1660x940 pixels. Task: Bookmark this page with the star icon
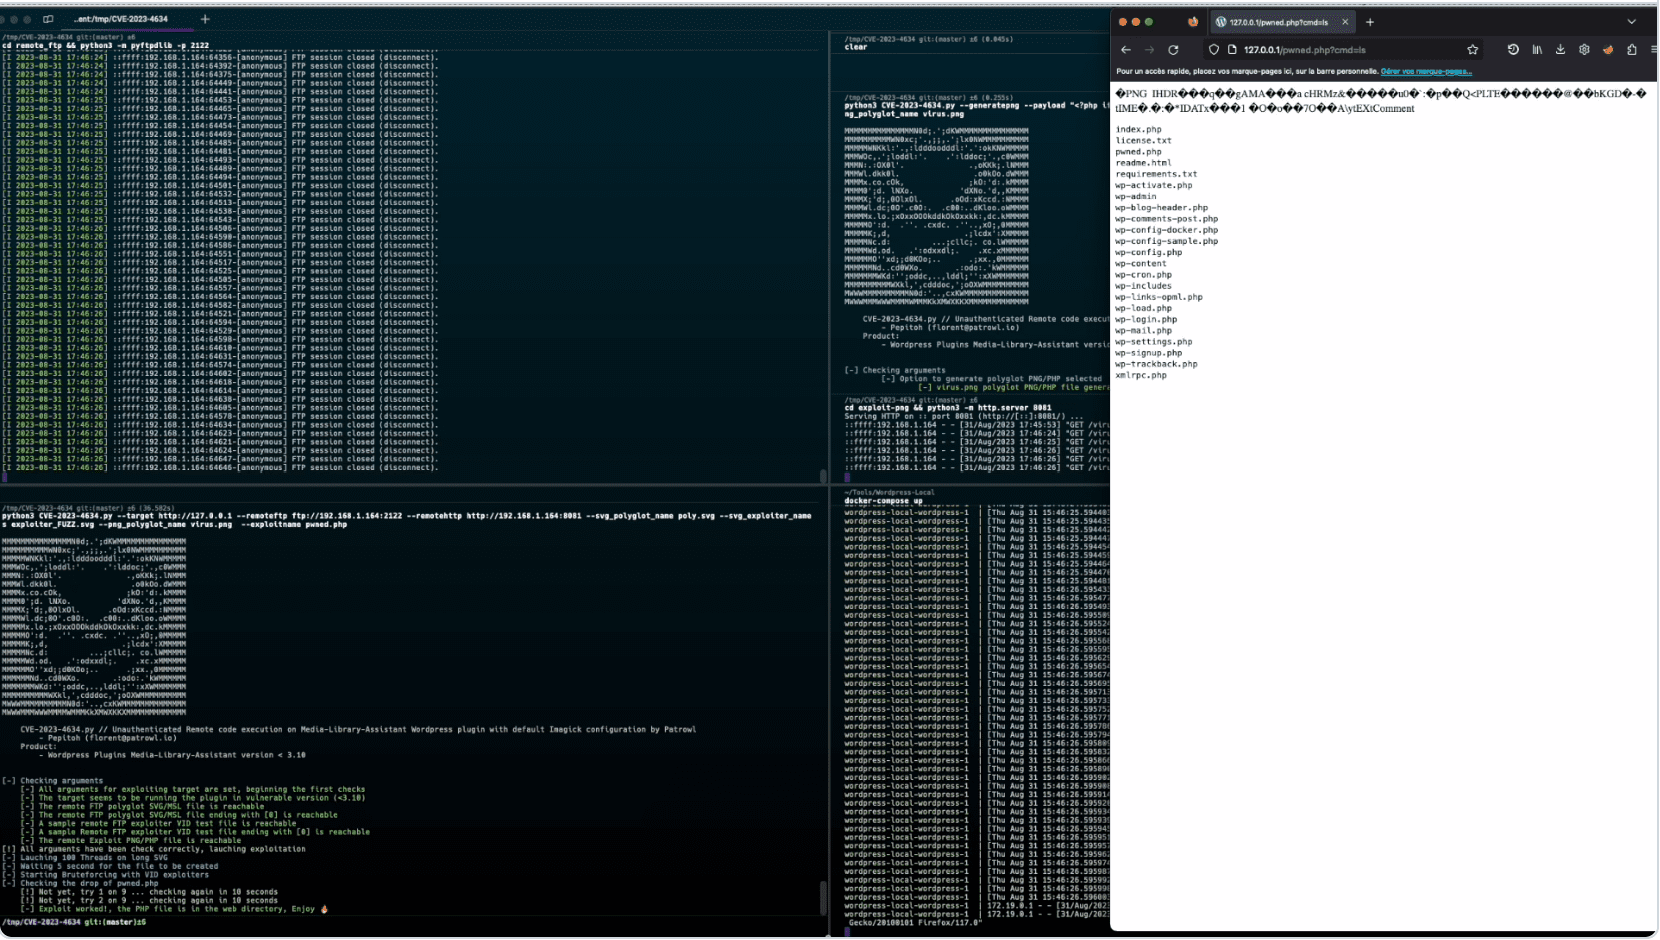1473,49
